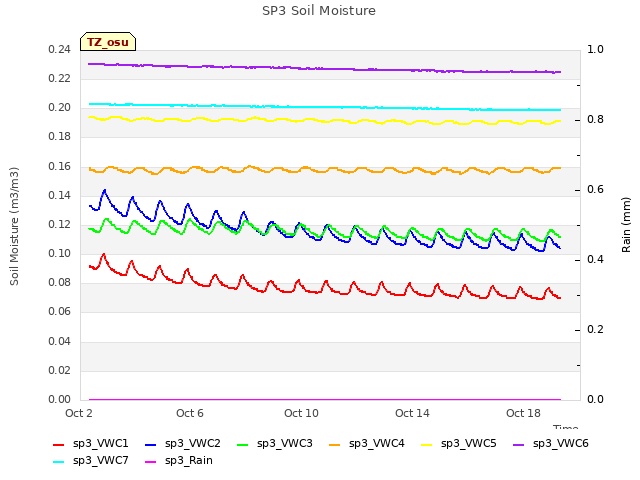The width and height of the screenshot is (640, 480).
Task: Click the 0.00 soil moisture tick label
Action: click(x=60, y=399)
